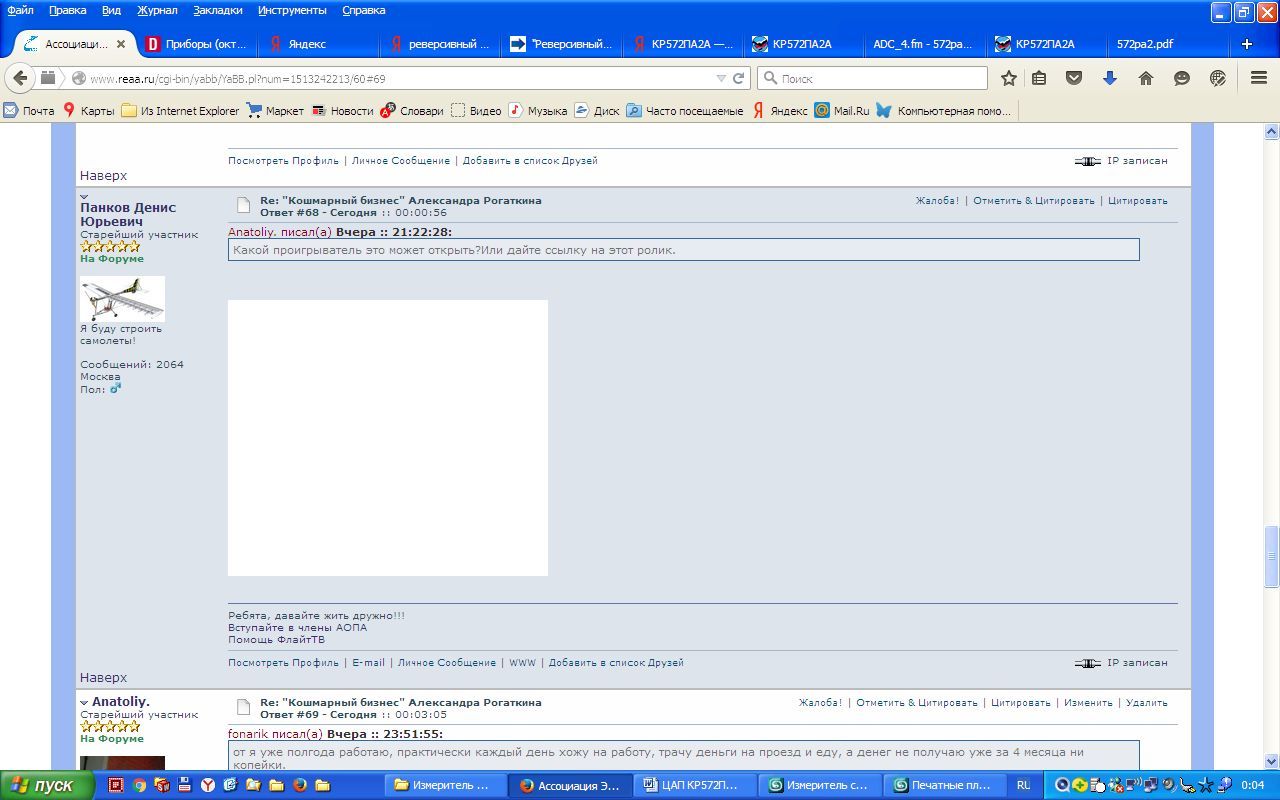Open the Pocket icon in the toolbar
Image resolution: width=1280 pixels, height=800 pixels.
point(1074,78)
